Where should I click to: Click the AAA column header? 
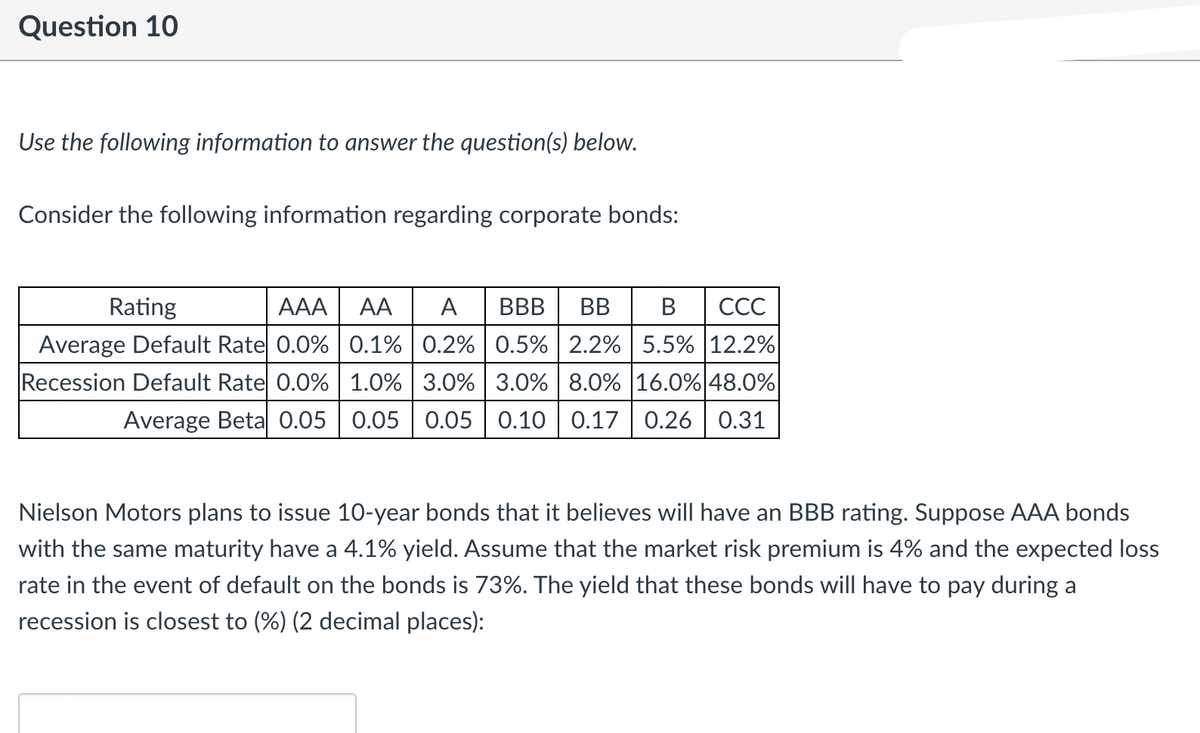pos(304,306)
